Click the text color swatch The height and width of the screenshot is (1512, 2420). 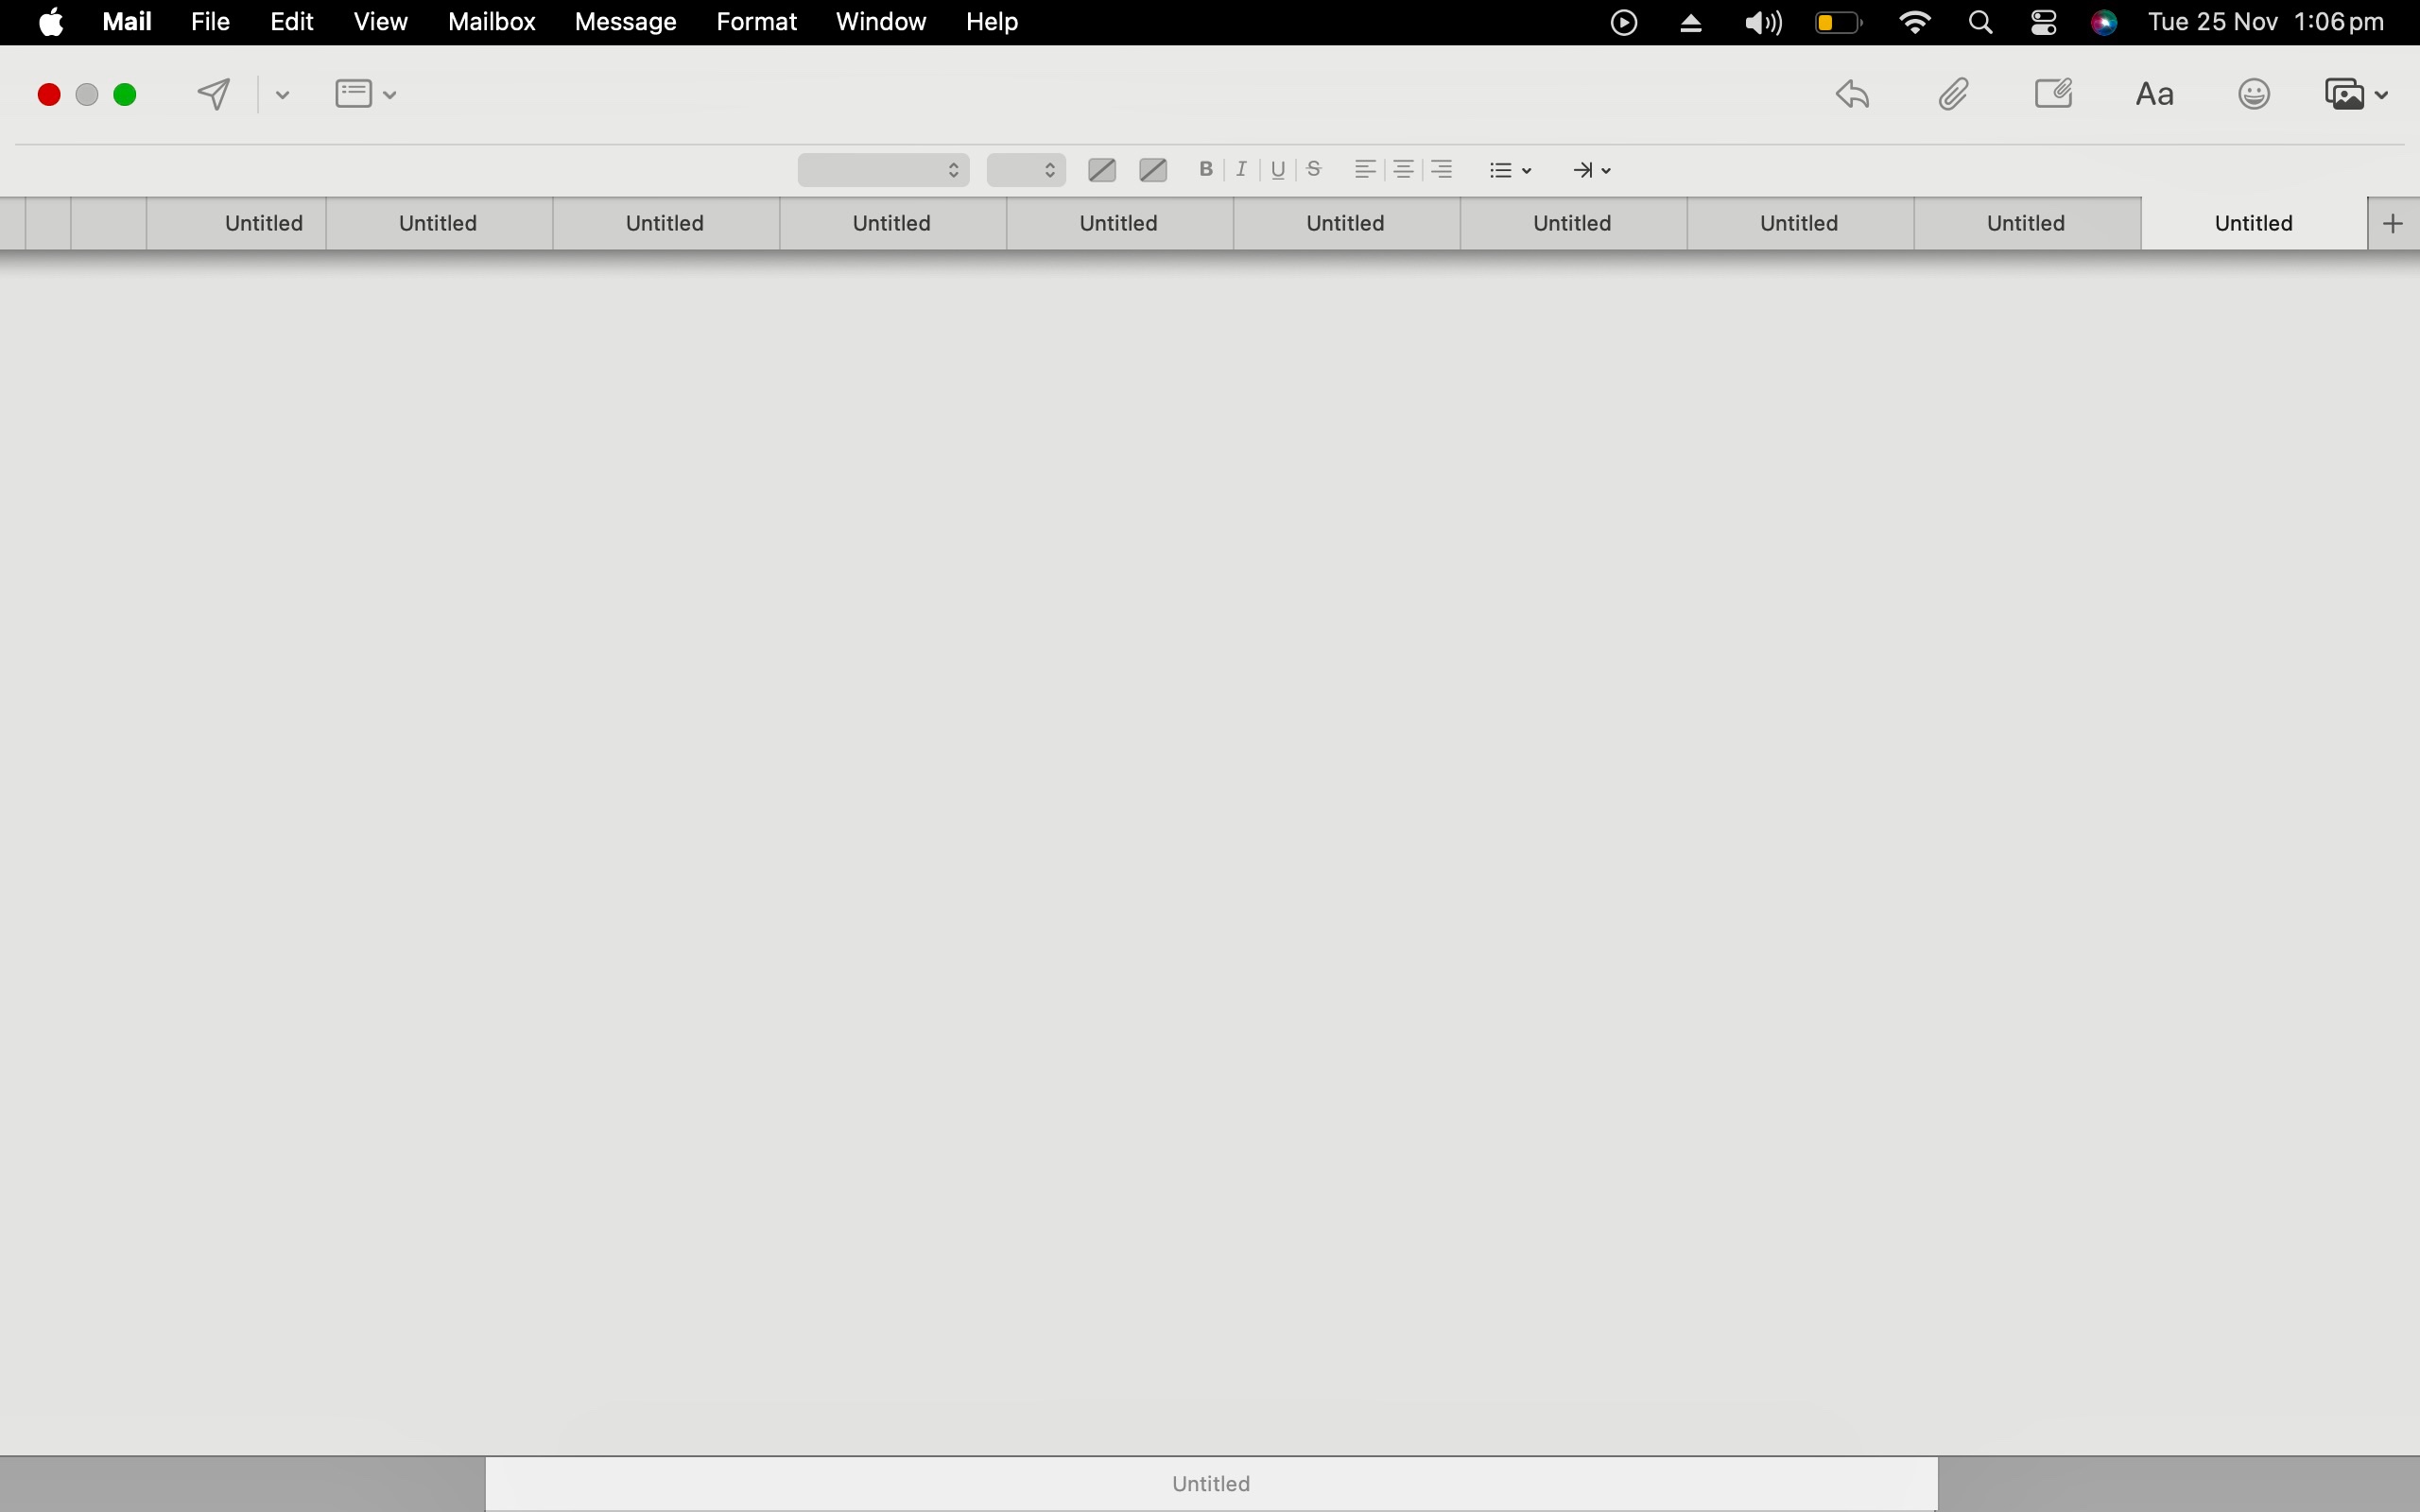pyautogui.click(x=1102, y=170)
